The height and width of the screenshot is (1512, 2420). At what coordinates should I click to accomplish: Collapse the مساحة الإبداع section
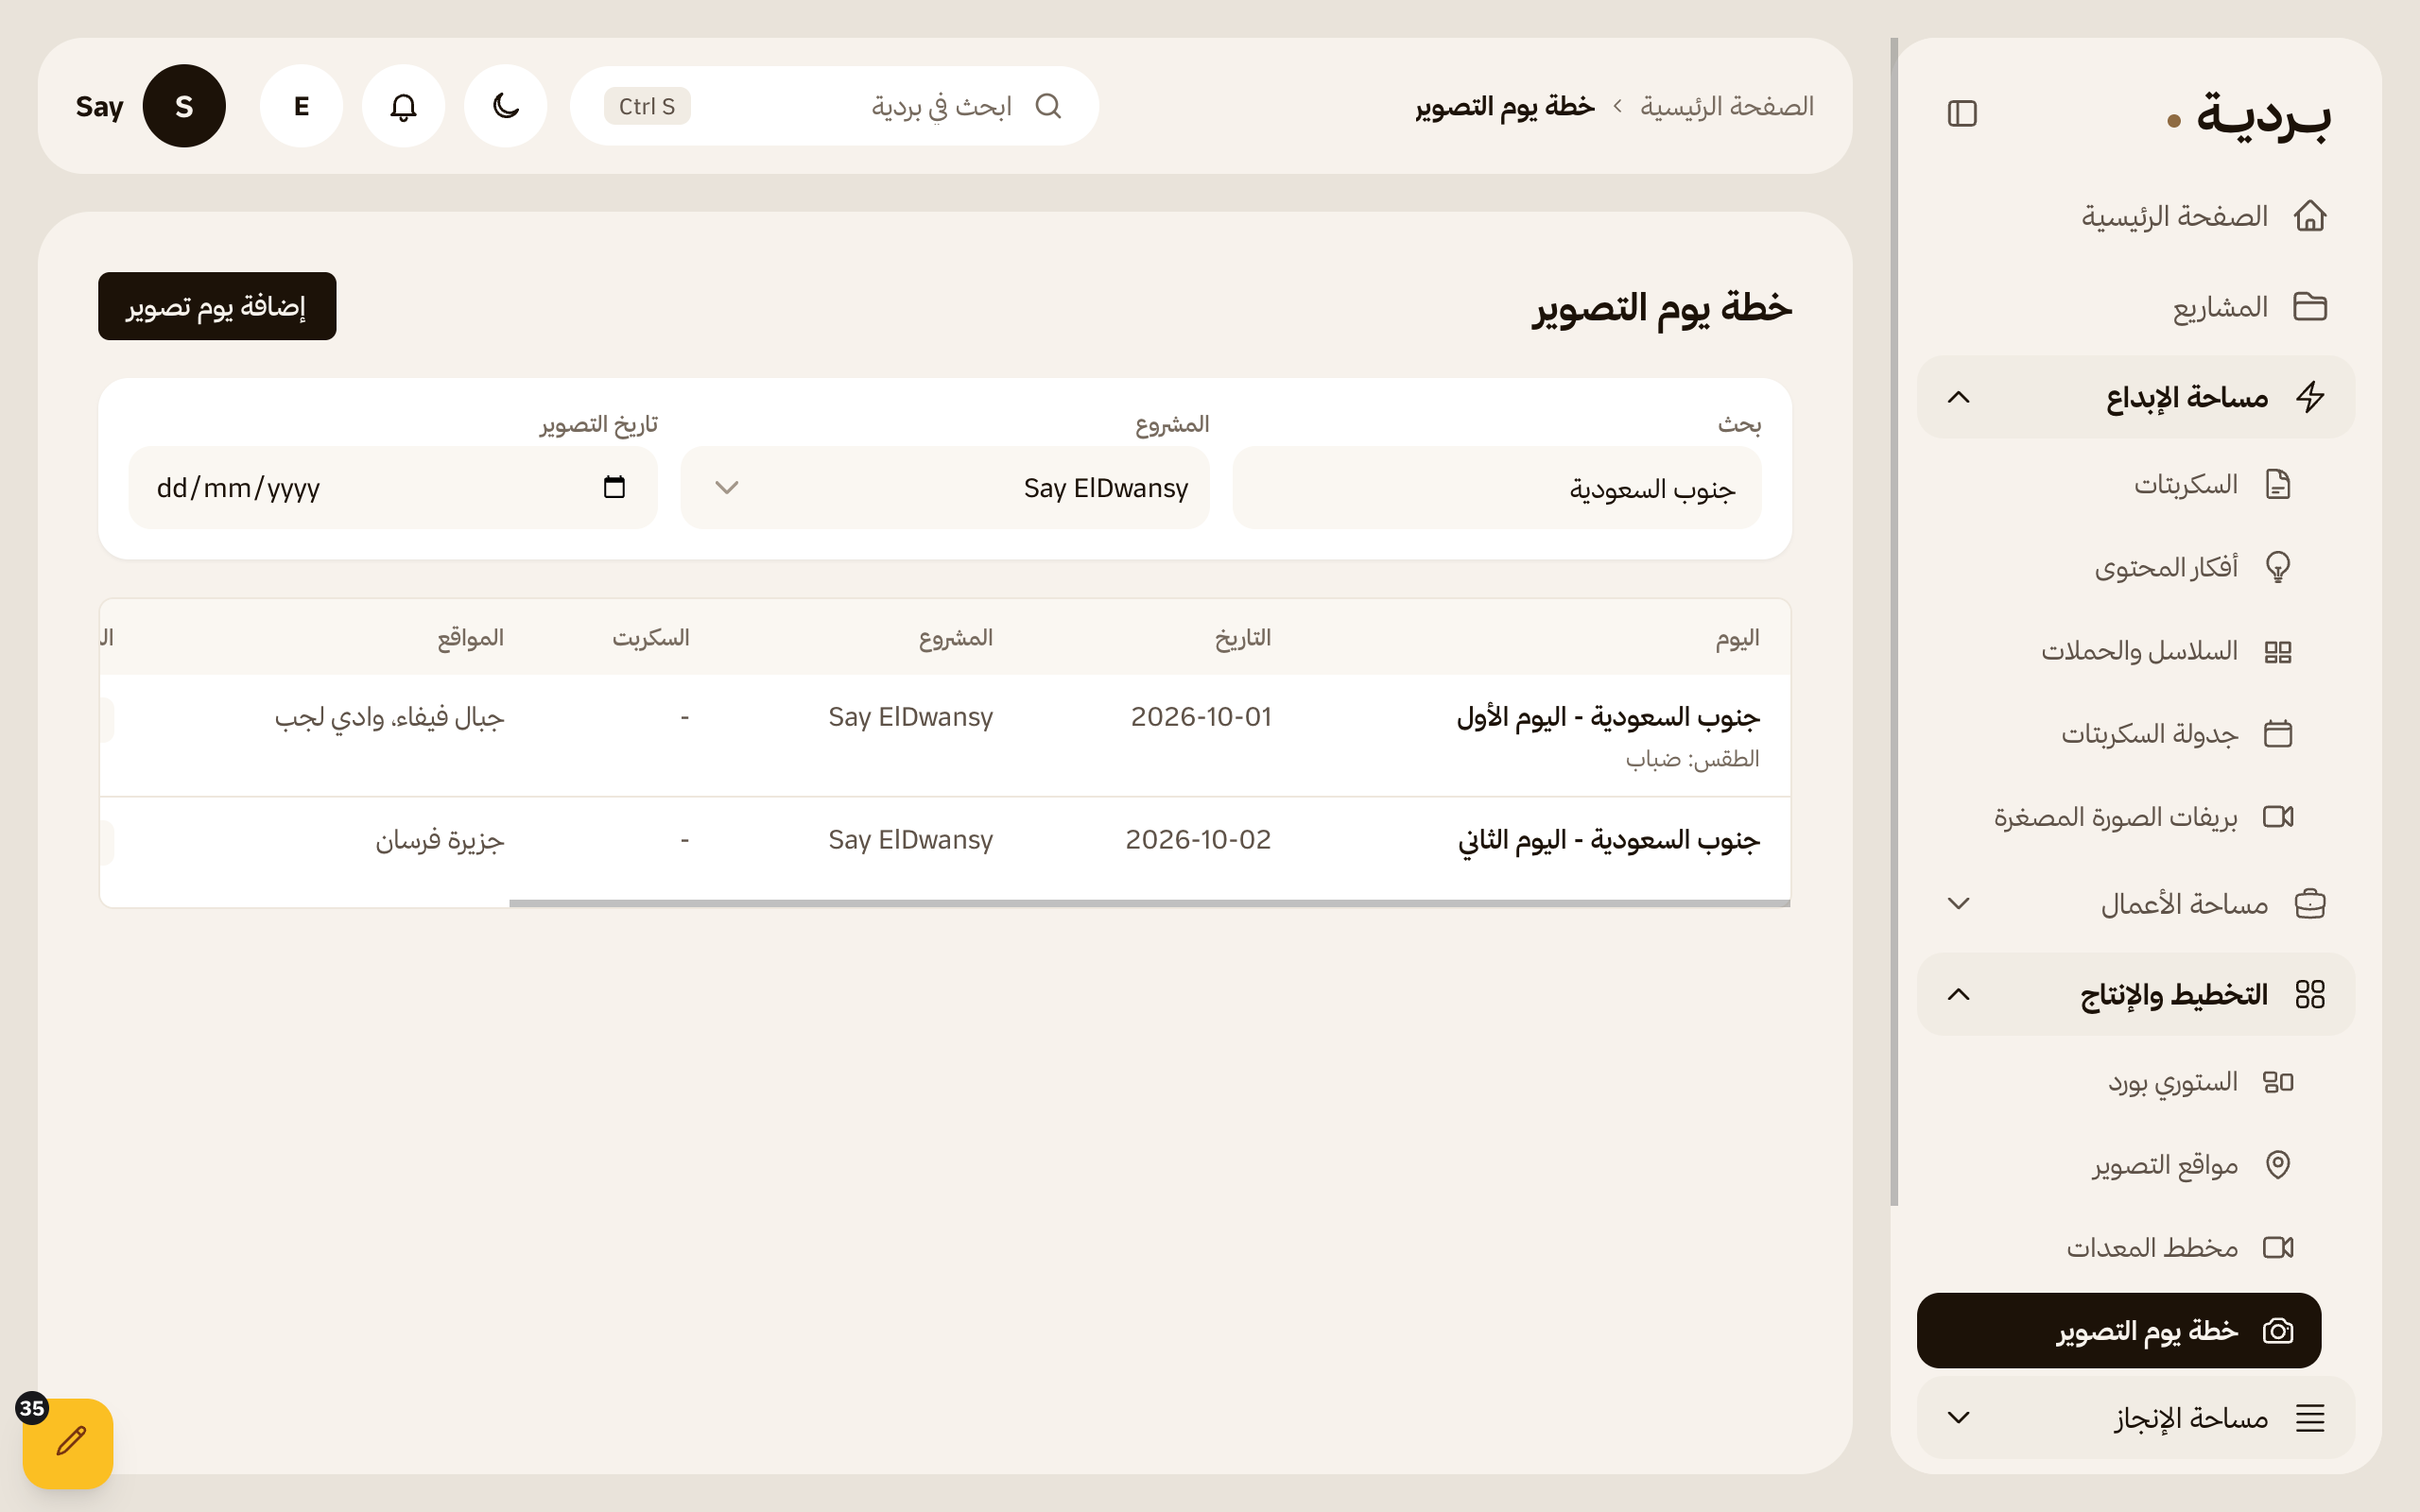click(x=2135, y=397)
